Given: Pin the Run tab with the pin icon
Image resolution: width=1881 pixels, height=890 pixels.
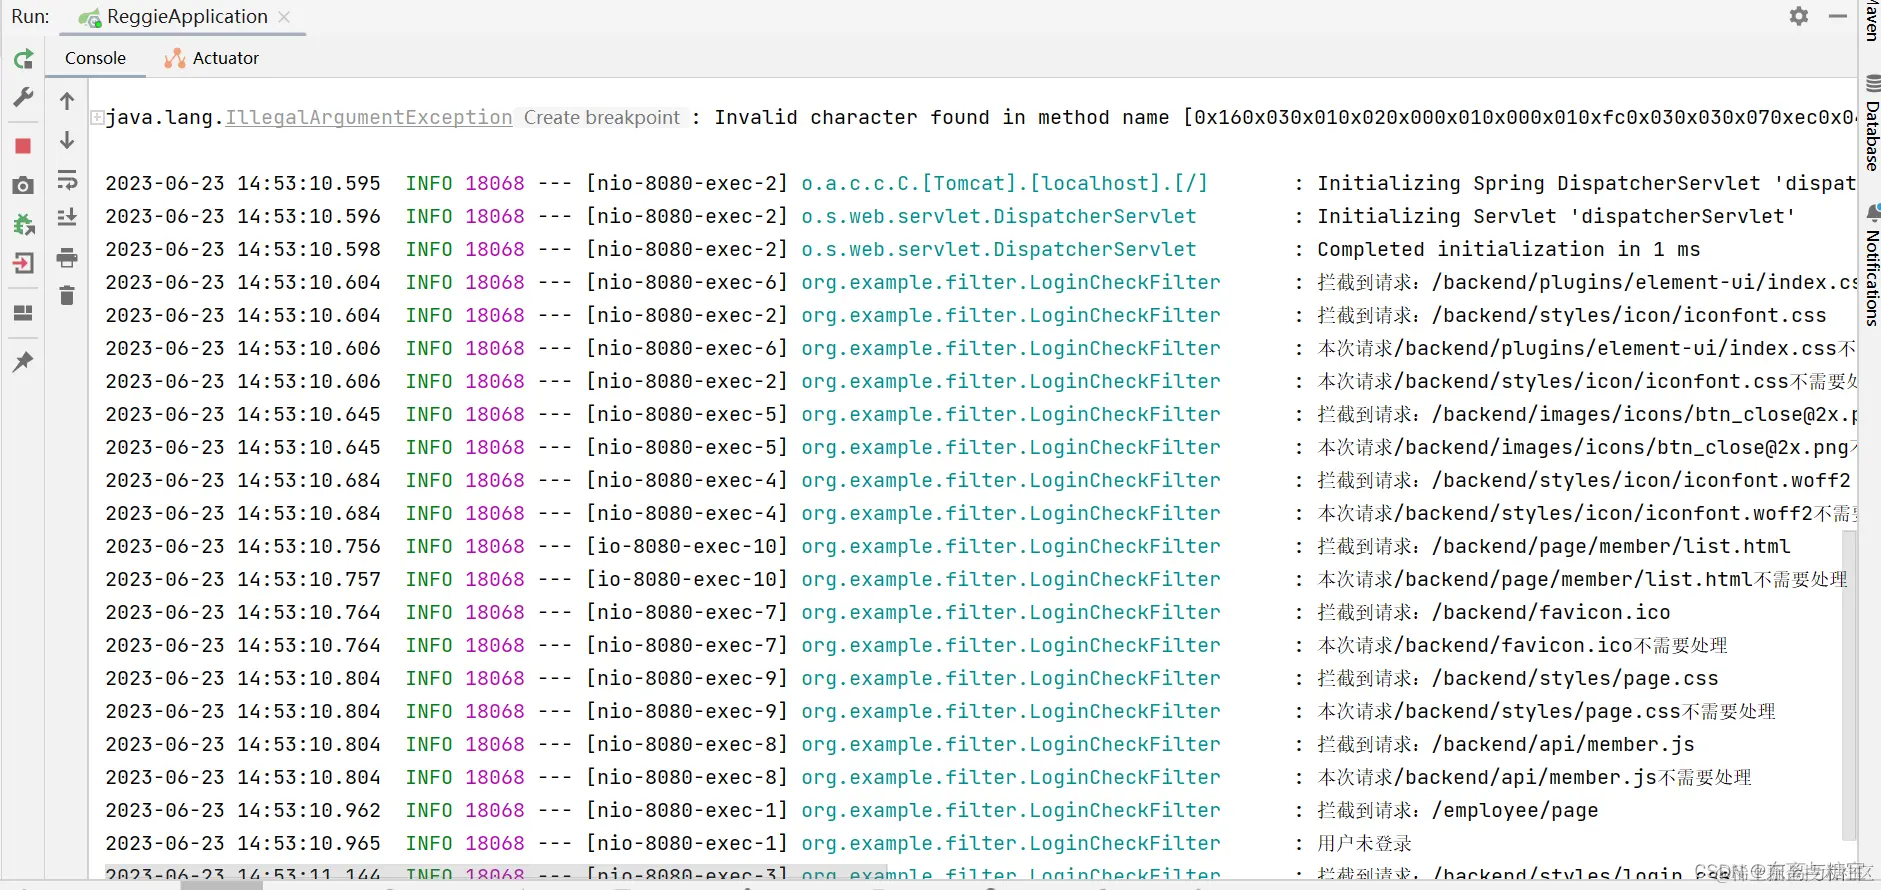Looking at the screenshot, I should click(23, 361).
